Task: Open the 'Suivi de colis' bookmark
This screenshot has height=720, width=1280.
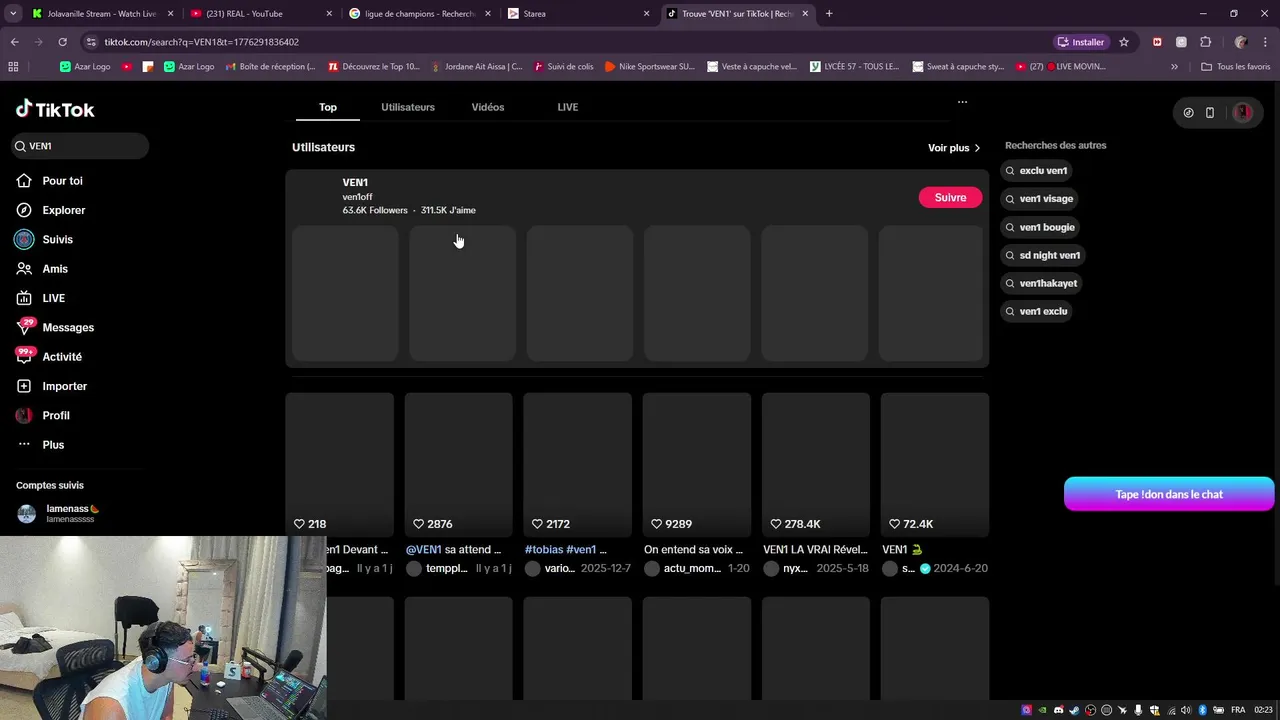Action: pos(563,67)
